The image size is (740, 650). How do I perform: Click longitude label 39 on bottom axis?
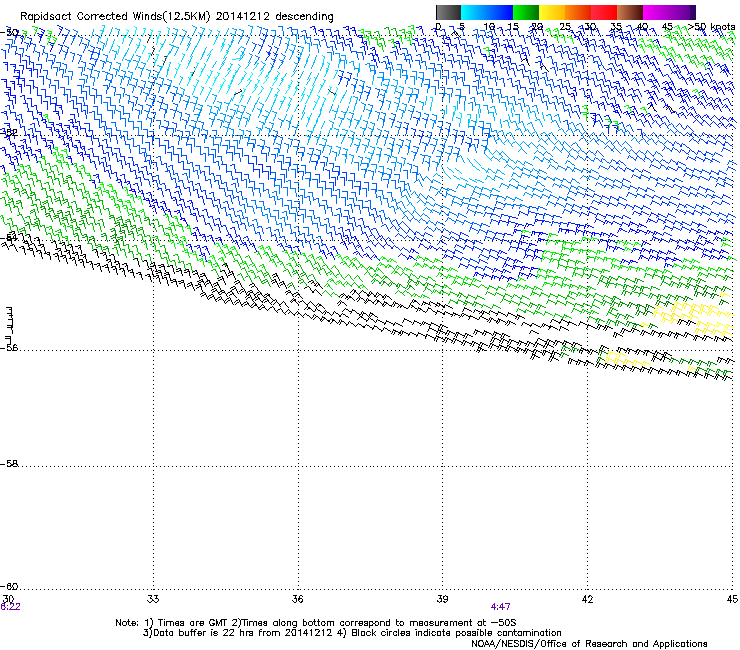pyautogui.click(x=442, y=599)
